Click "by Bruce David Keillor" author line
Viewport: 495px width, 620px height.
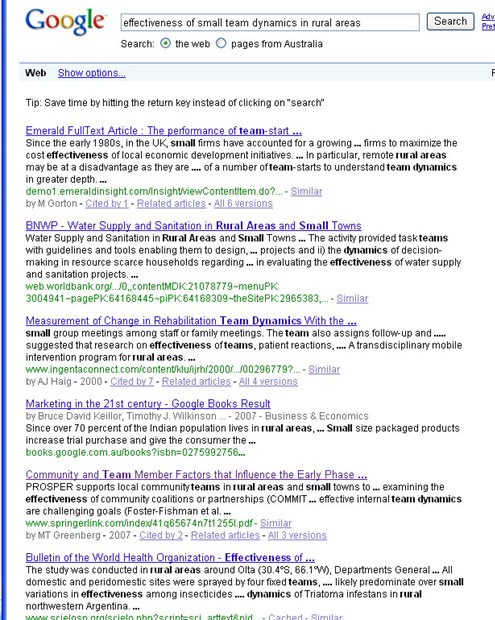pos(197,416)
